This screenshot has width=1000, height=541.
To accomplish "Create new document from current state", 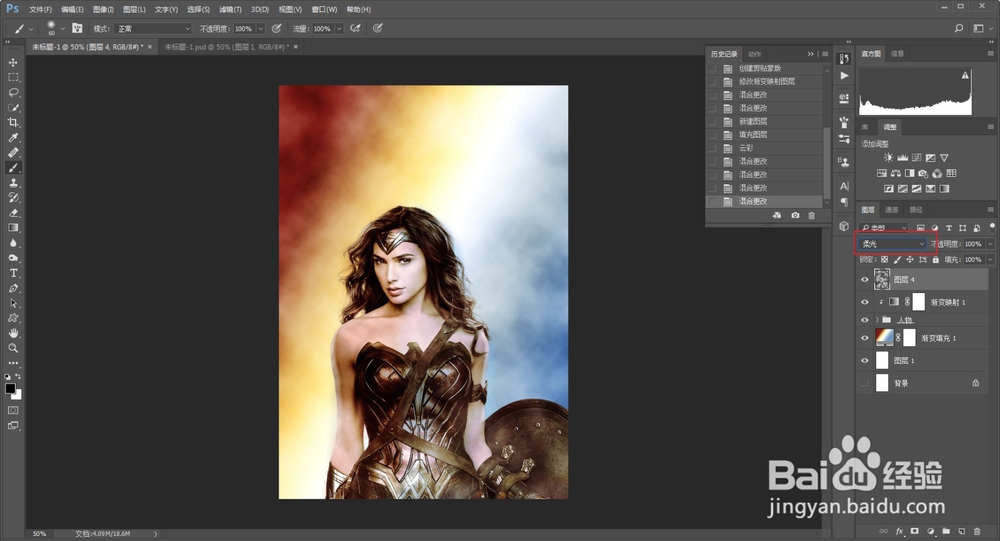I will (777, 216).
